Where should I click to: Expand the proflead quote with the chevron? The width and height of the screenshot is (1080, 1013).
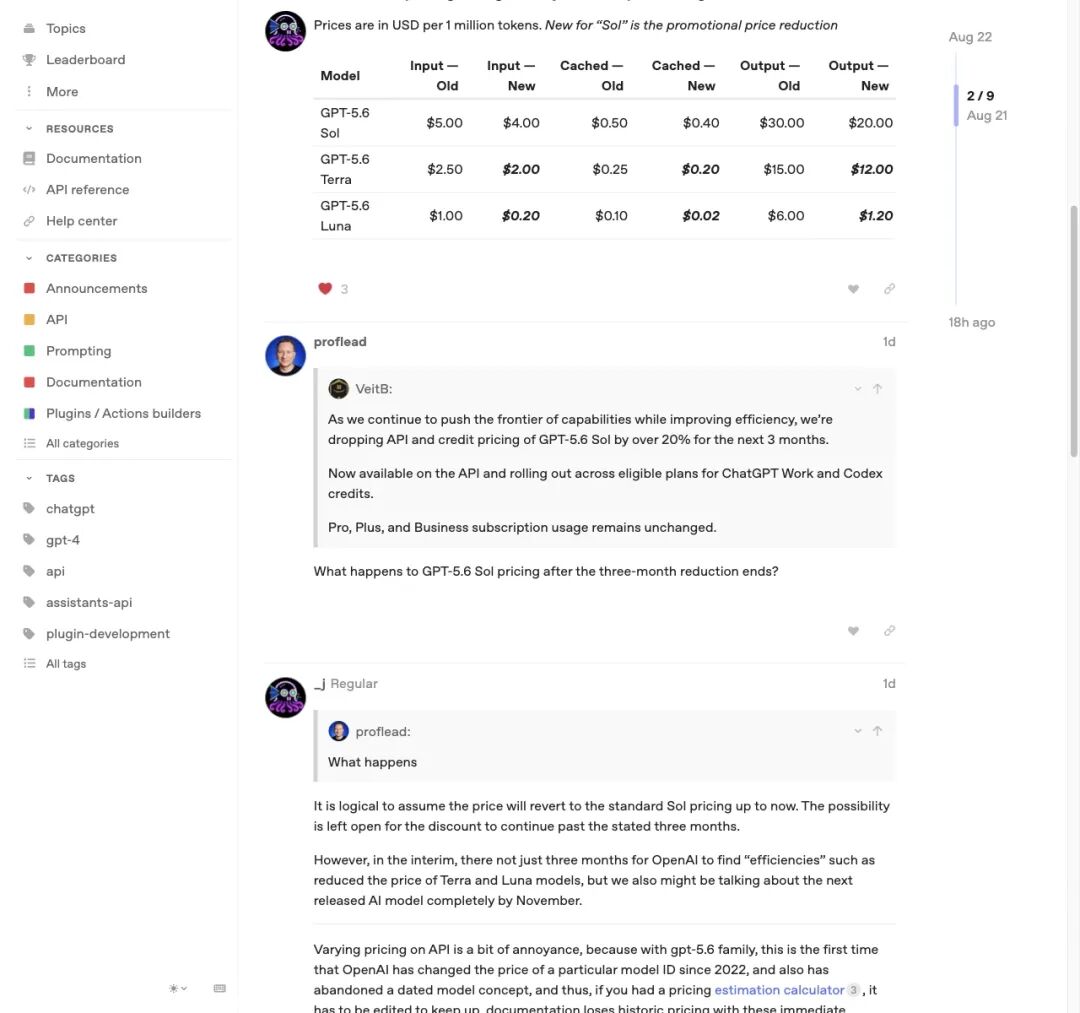click(x=858, y=731)
